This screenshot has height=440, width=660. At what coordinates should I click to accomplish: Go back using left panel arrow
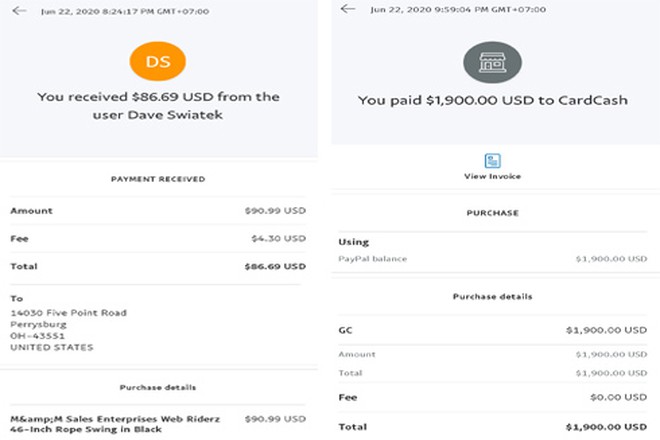point(19,11)
